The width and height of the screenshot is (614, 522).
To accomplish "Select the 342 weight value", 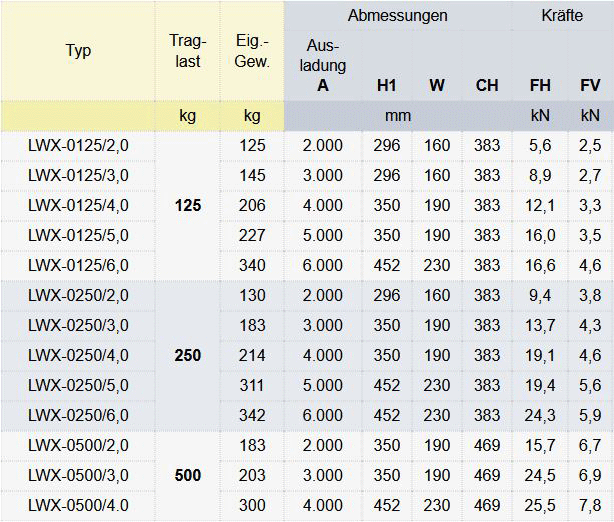I will pos(253,416).
